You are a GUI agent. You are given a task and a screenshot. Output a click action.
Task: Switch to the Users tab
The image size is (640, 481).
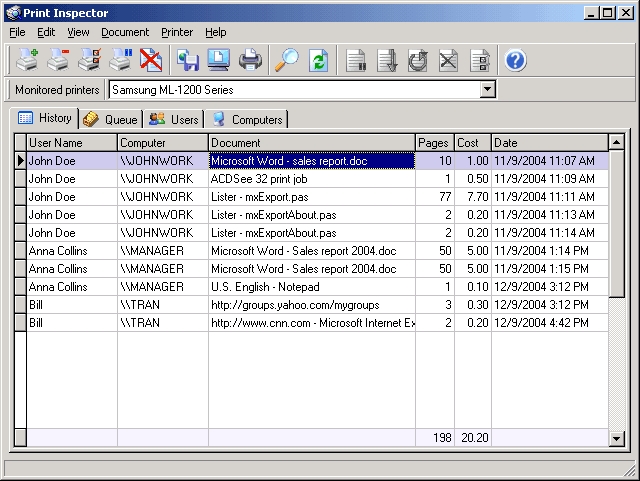click(x=174, y=119)
